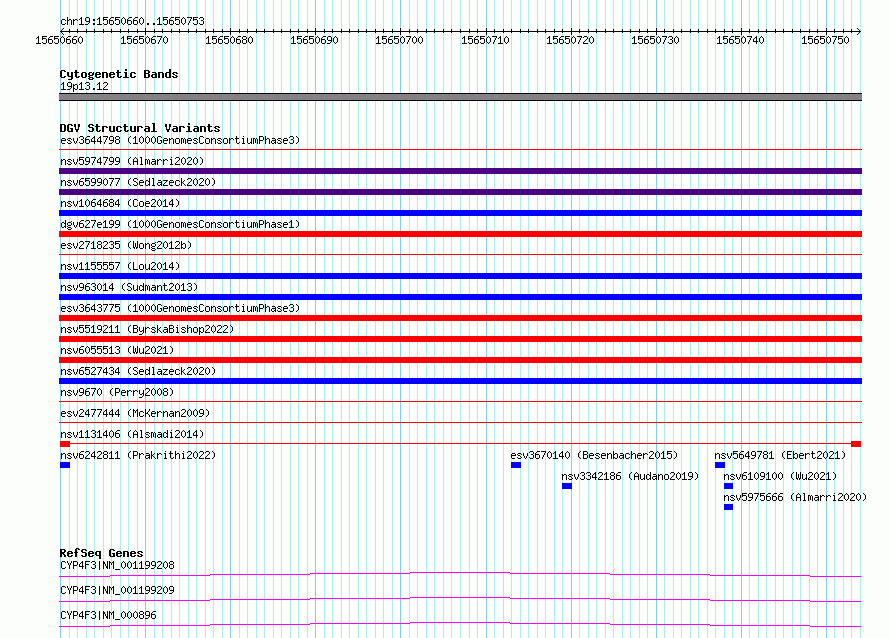Click the red dgv627e199 variant bar

click(x=460, y=234)
